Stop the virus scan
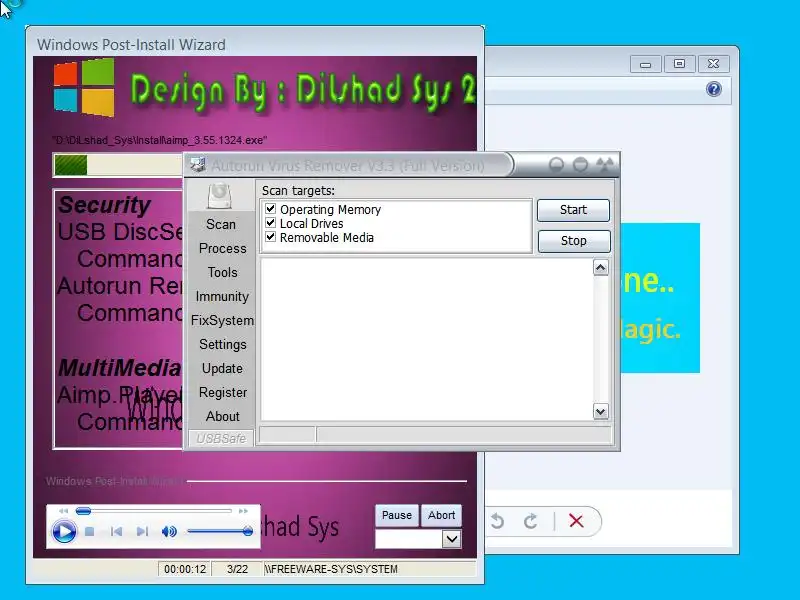 (x=573, y=241)
